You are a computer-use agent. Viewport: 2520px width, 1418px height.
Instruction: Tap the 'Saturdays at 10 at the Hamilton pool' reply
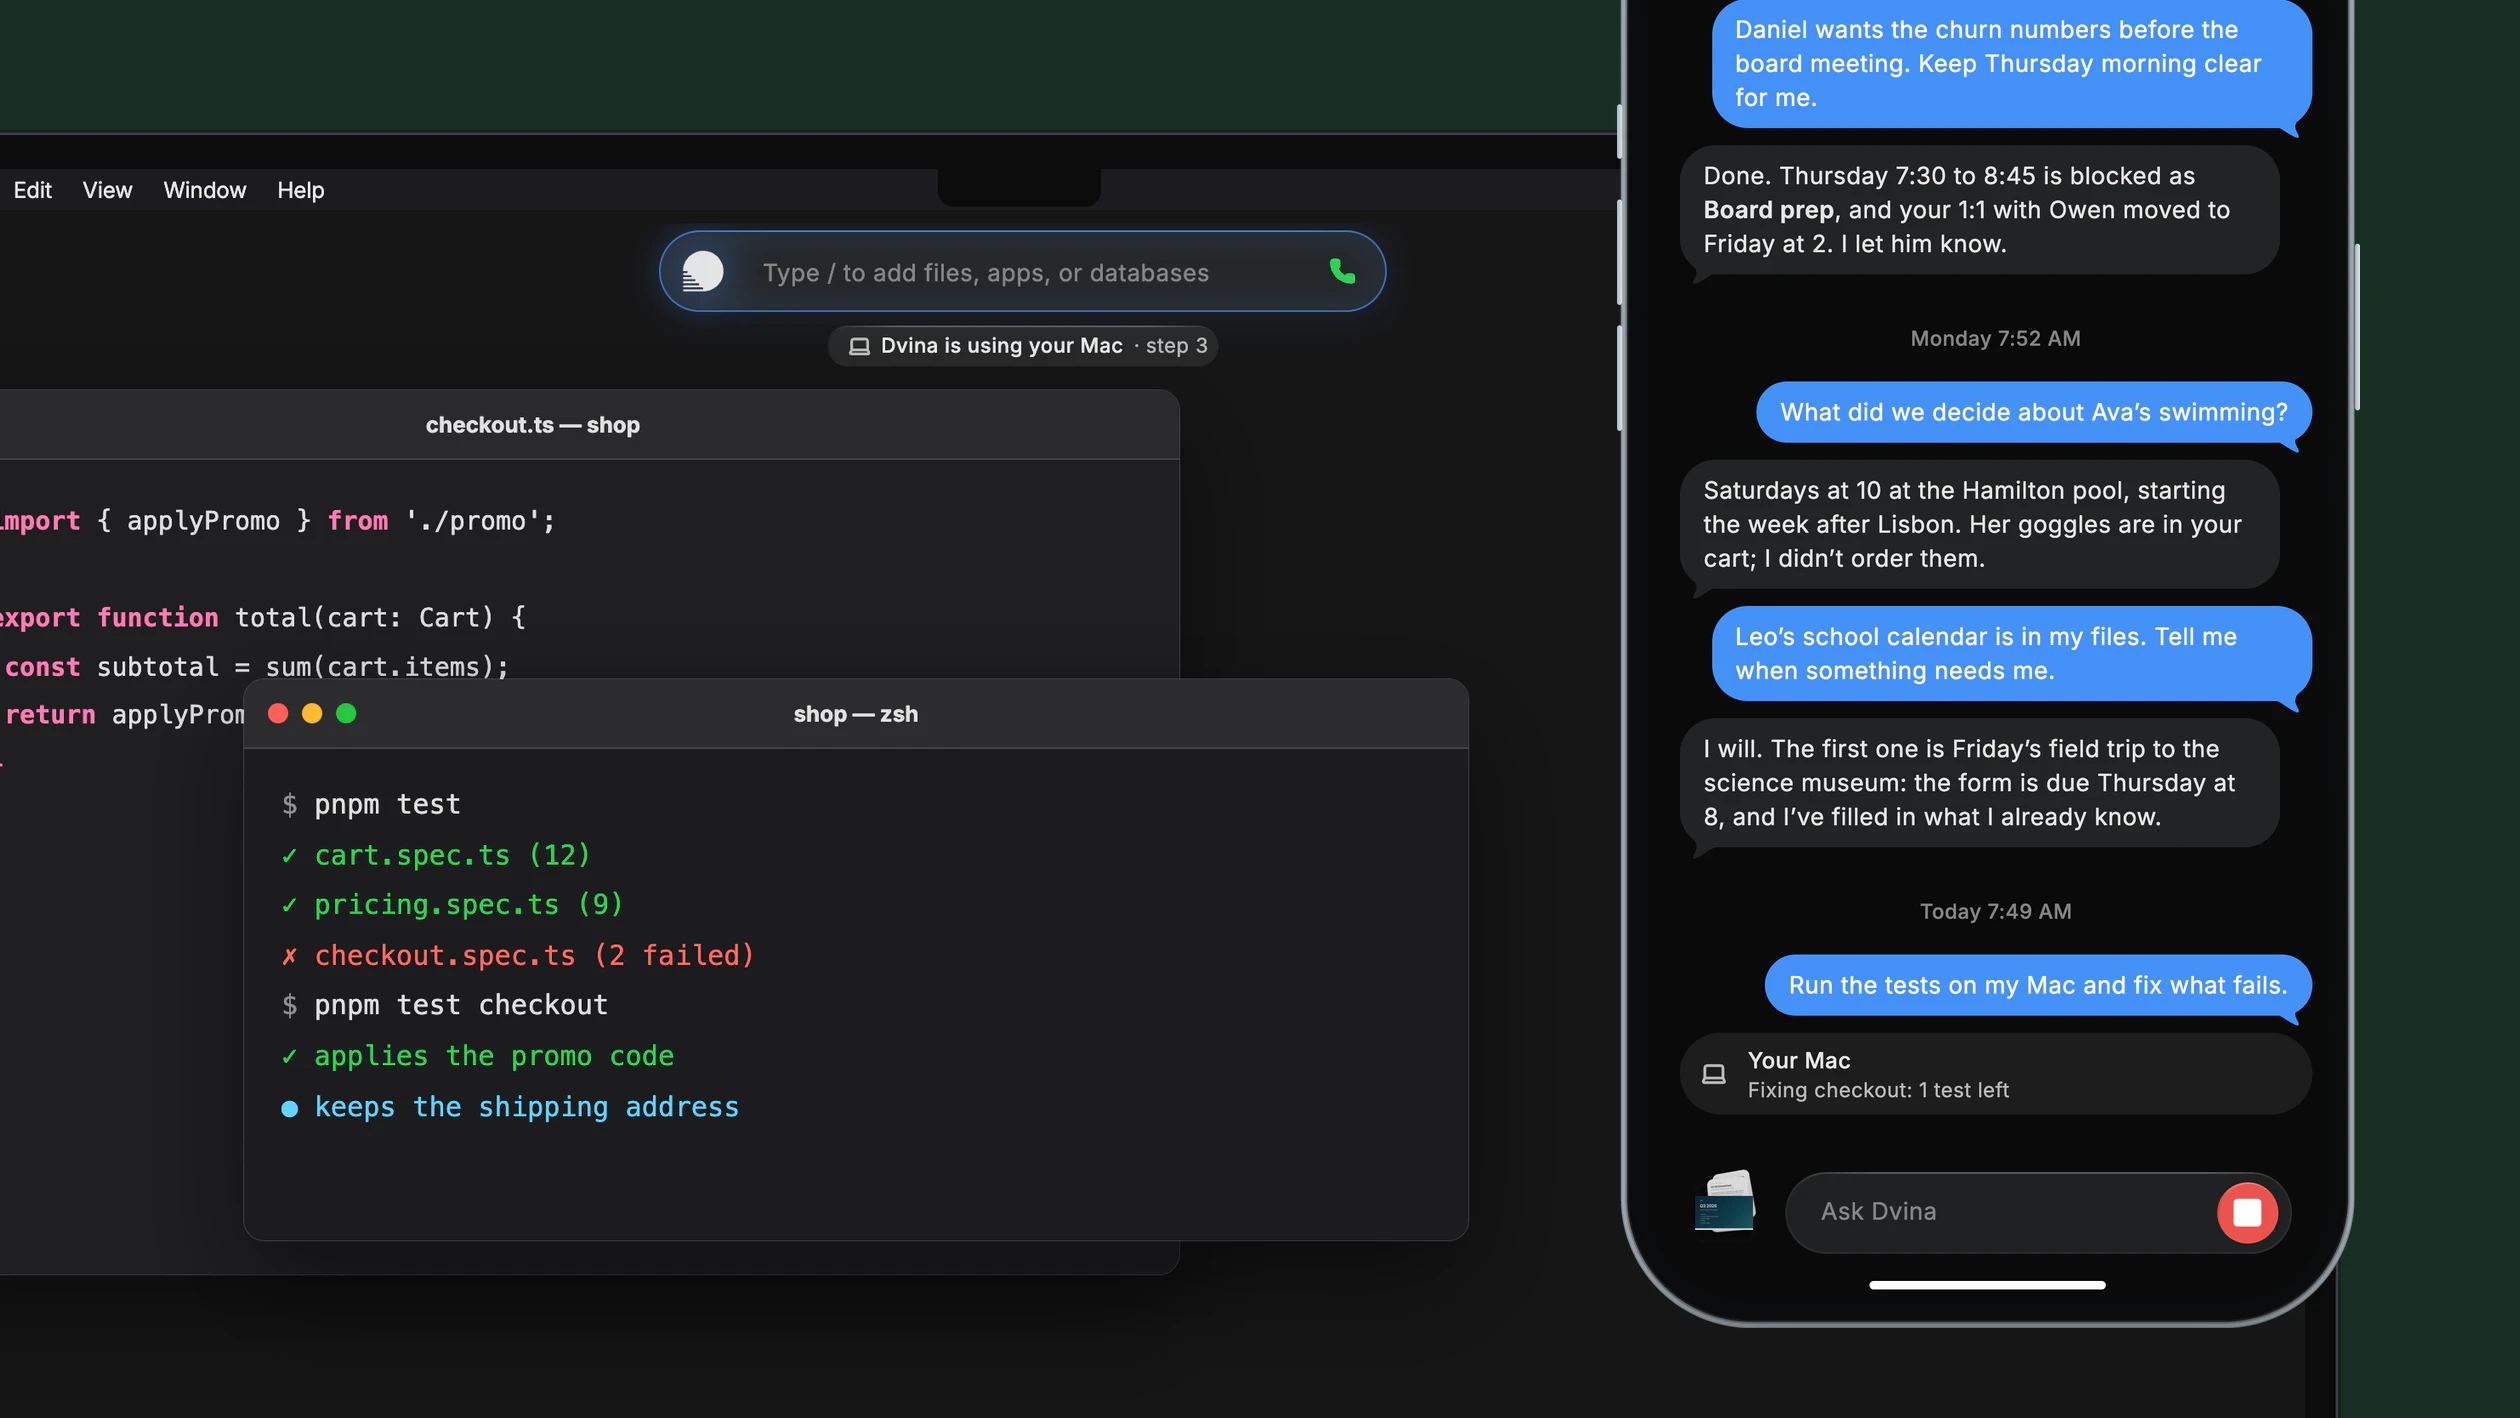1979,525
